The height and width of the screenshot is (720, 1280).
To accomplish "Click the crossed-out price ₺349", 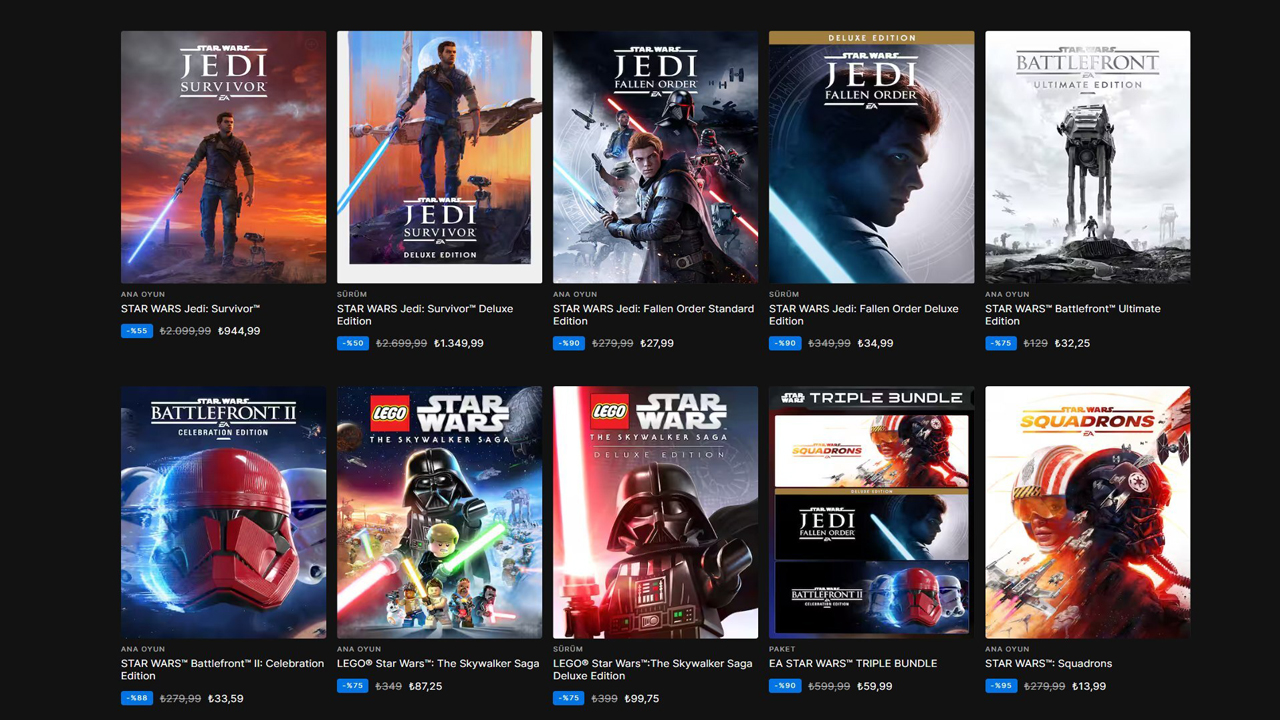I will point(389,686).
